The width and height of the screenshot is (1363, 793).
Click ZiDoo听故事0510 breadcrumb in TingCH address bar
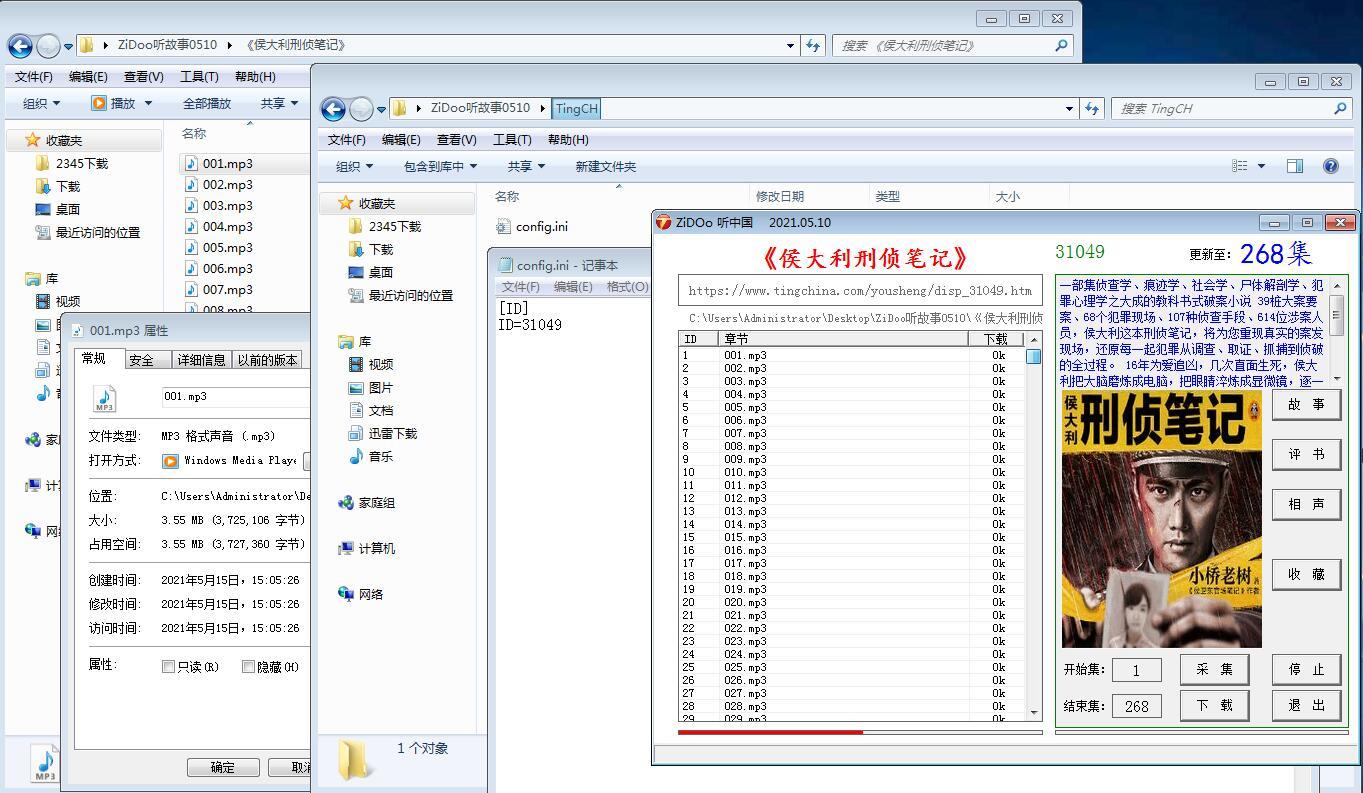pos(480,109)
